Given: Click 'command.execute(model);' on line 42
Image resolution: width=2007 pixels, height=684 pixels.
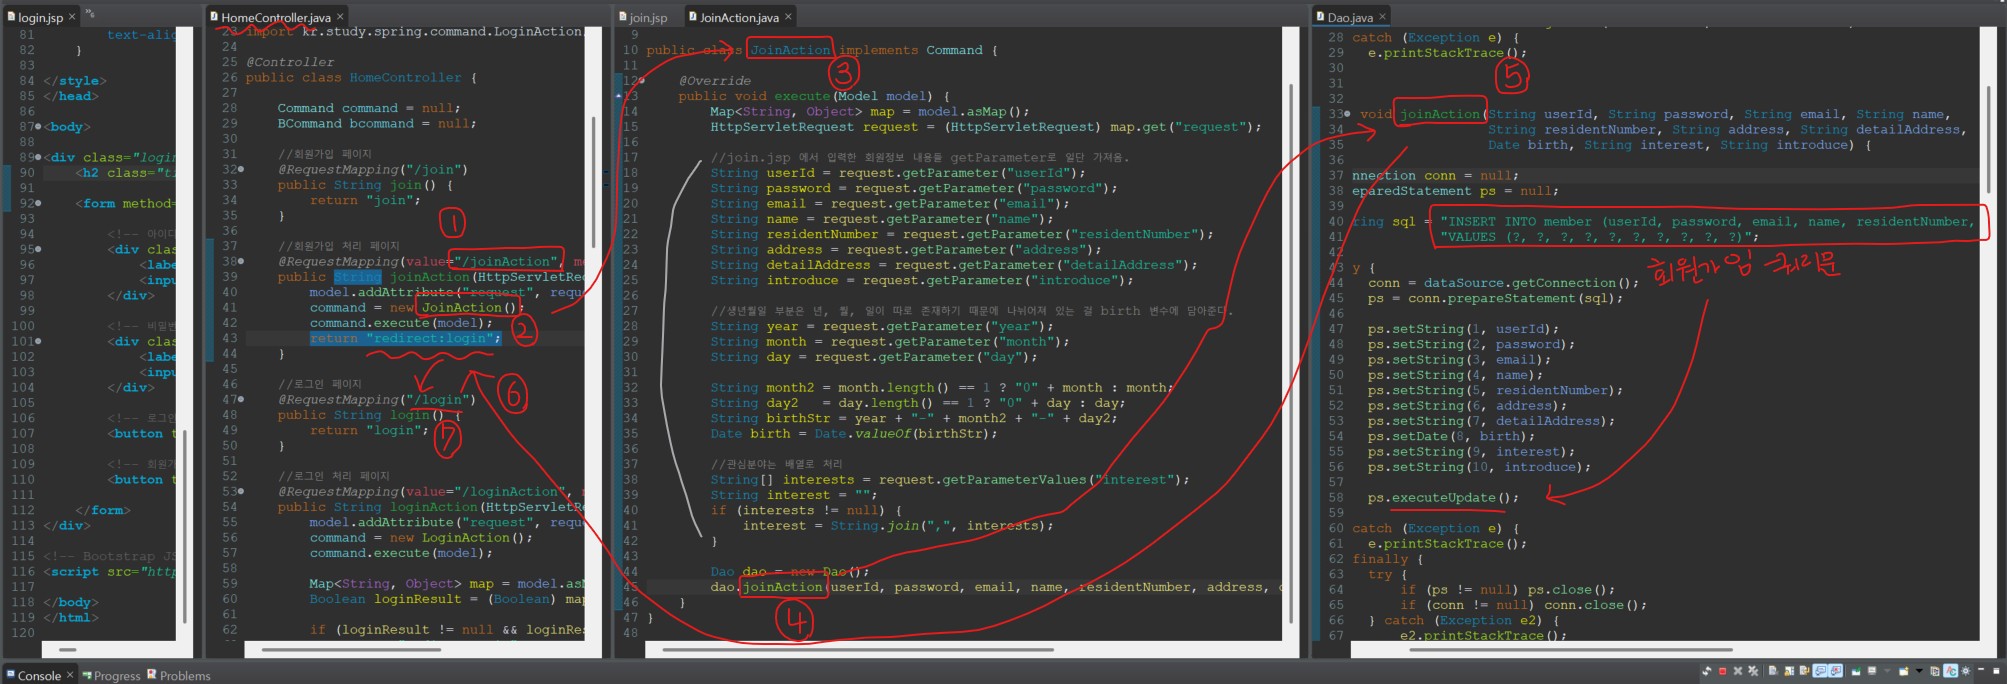Looking at the screenshot, I should [x=401, y=323].
